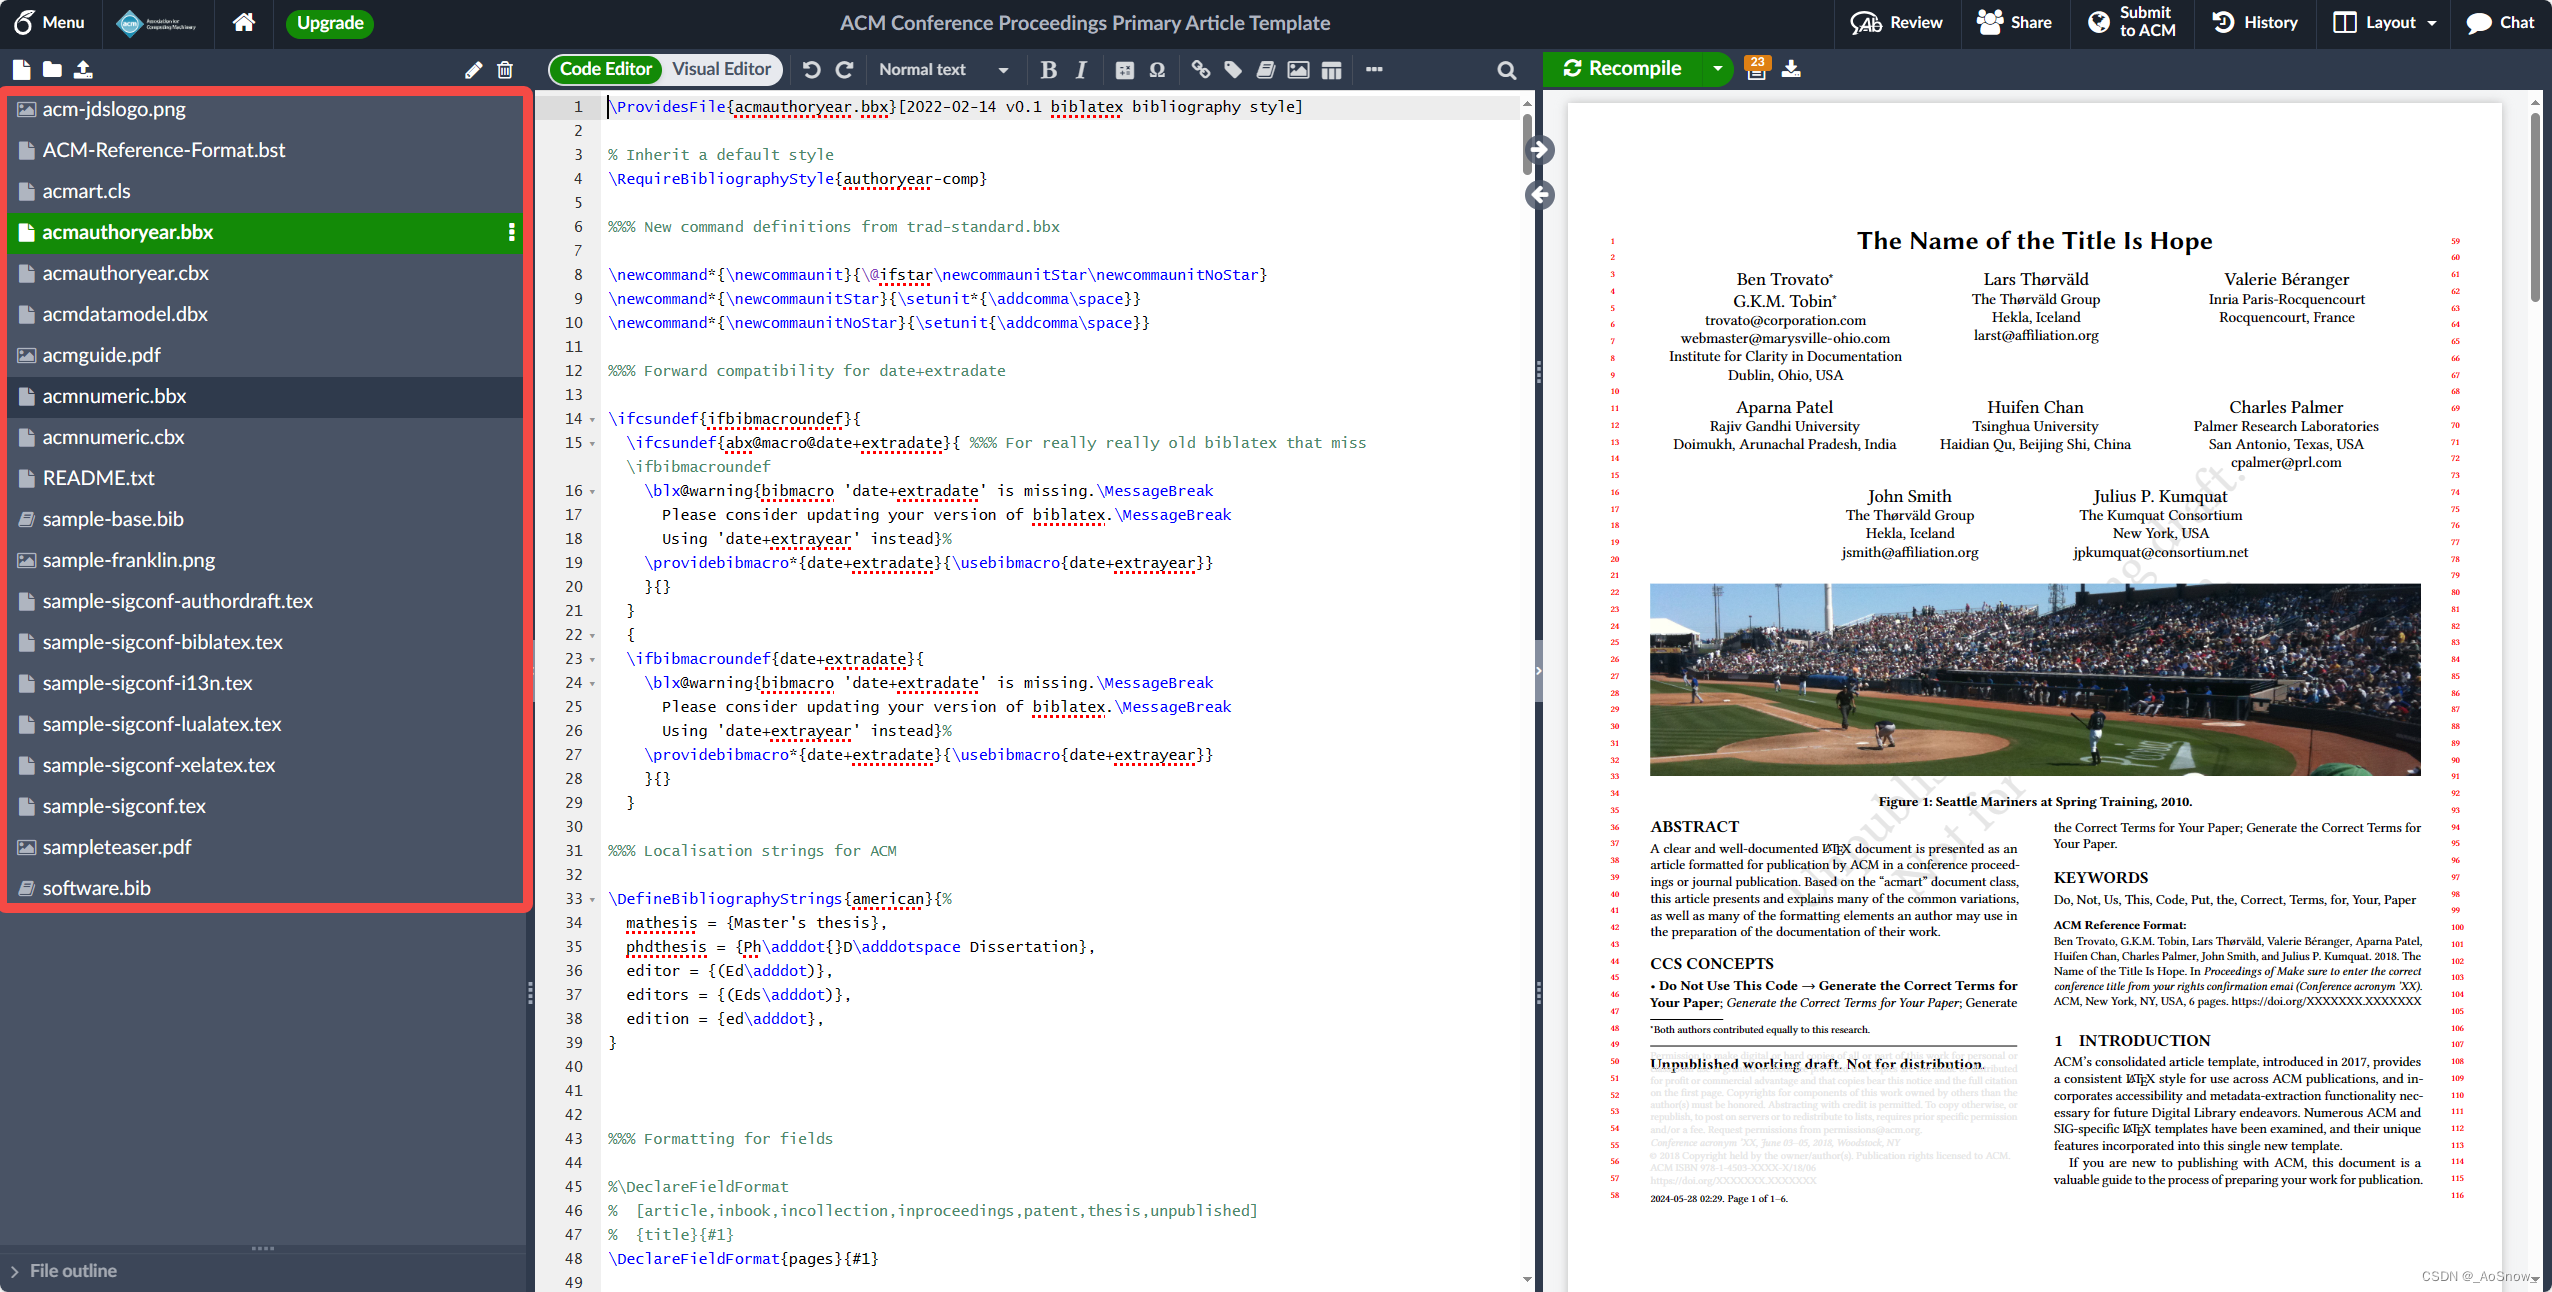Delete selected file with trash icon

[x=505, y=70]
